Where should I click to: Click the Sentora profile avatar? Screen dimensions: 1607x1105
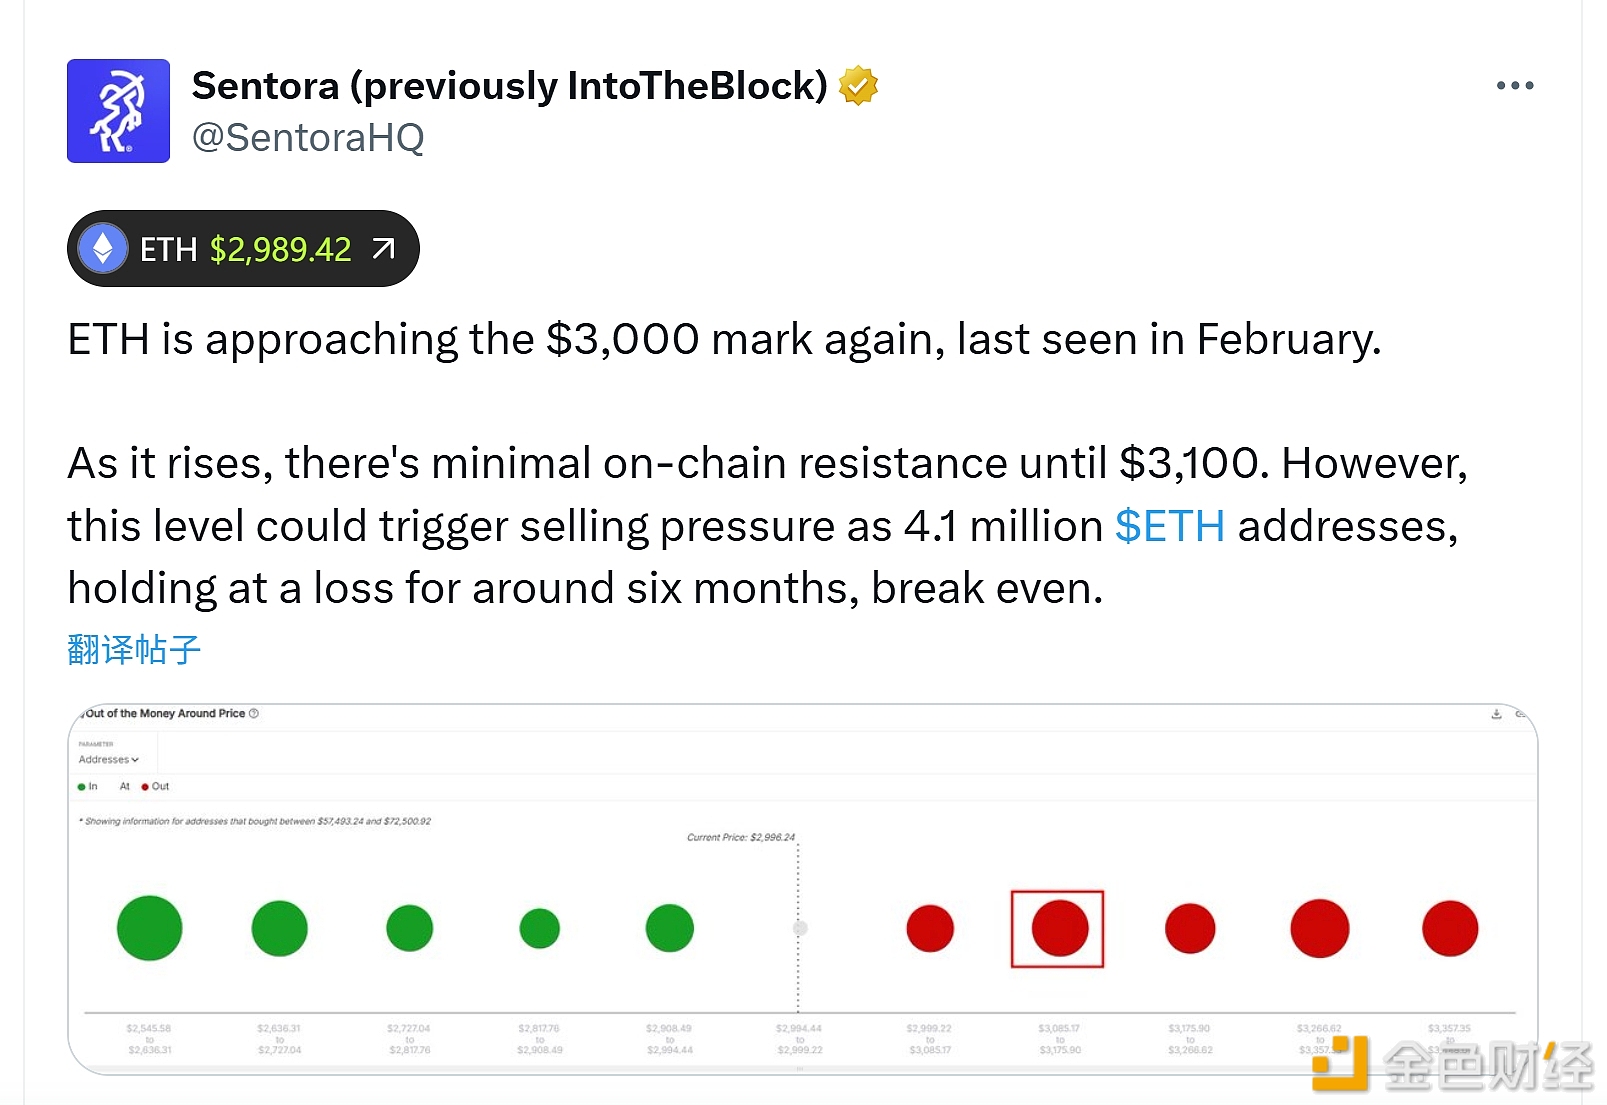pos(118,111)
